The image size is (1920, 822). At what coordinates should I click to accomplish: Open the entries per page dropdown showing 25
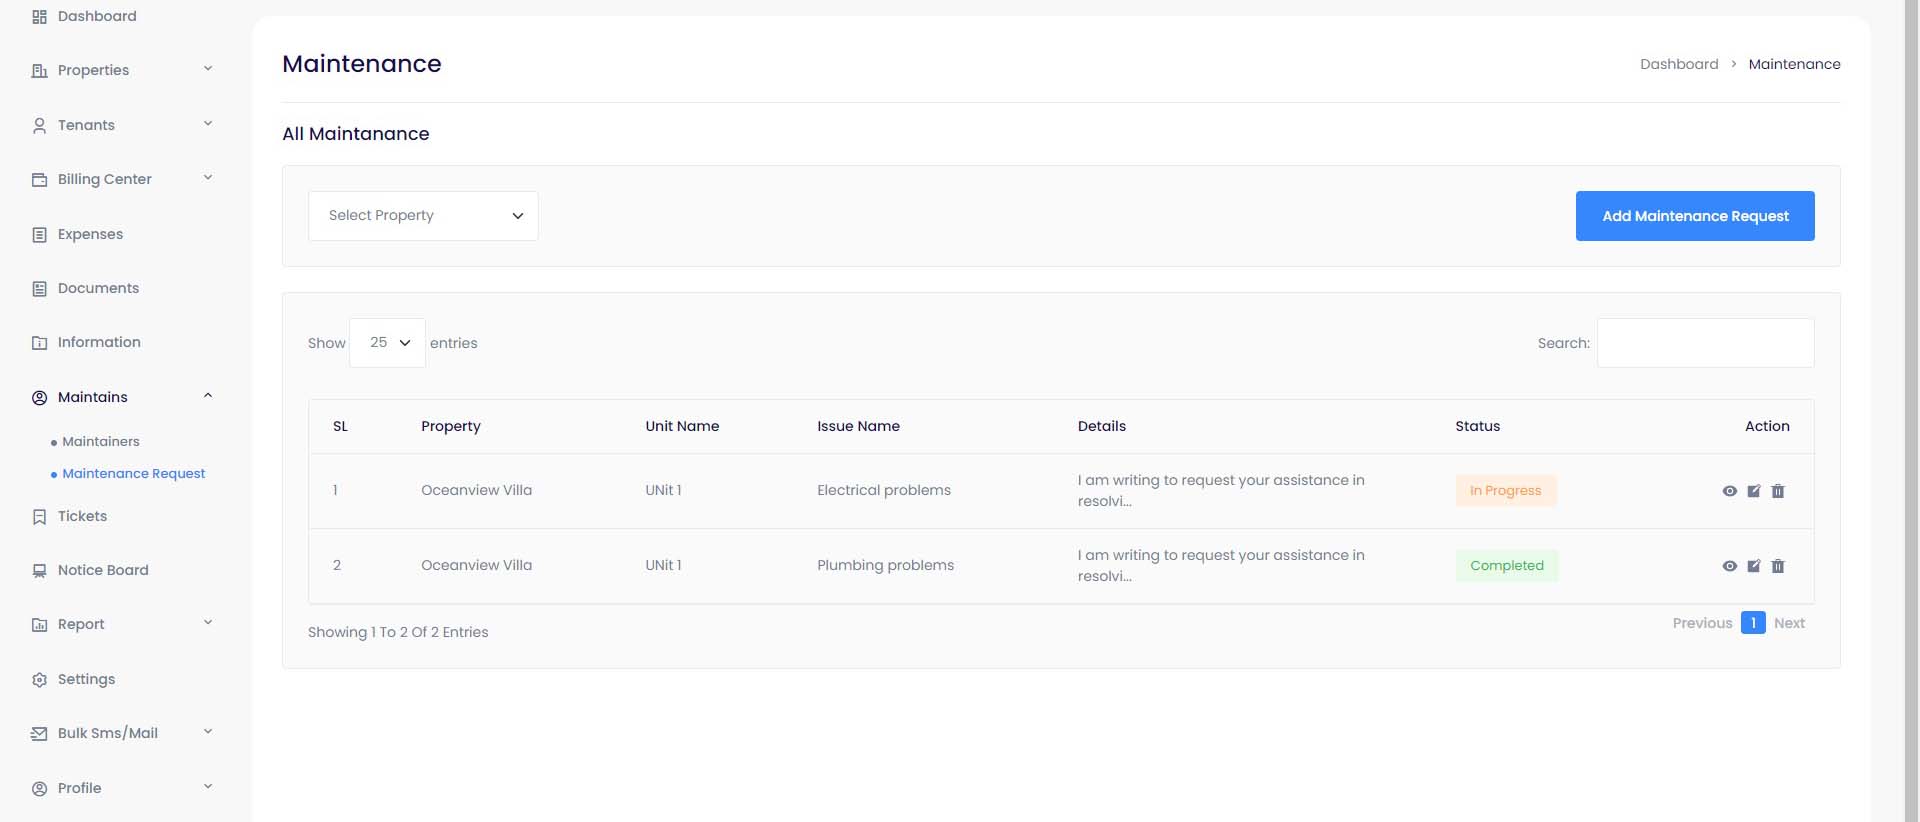pos(387,343)
